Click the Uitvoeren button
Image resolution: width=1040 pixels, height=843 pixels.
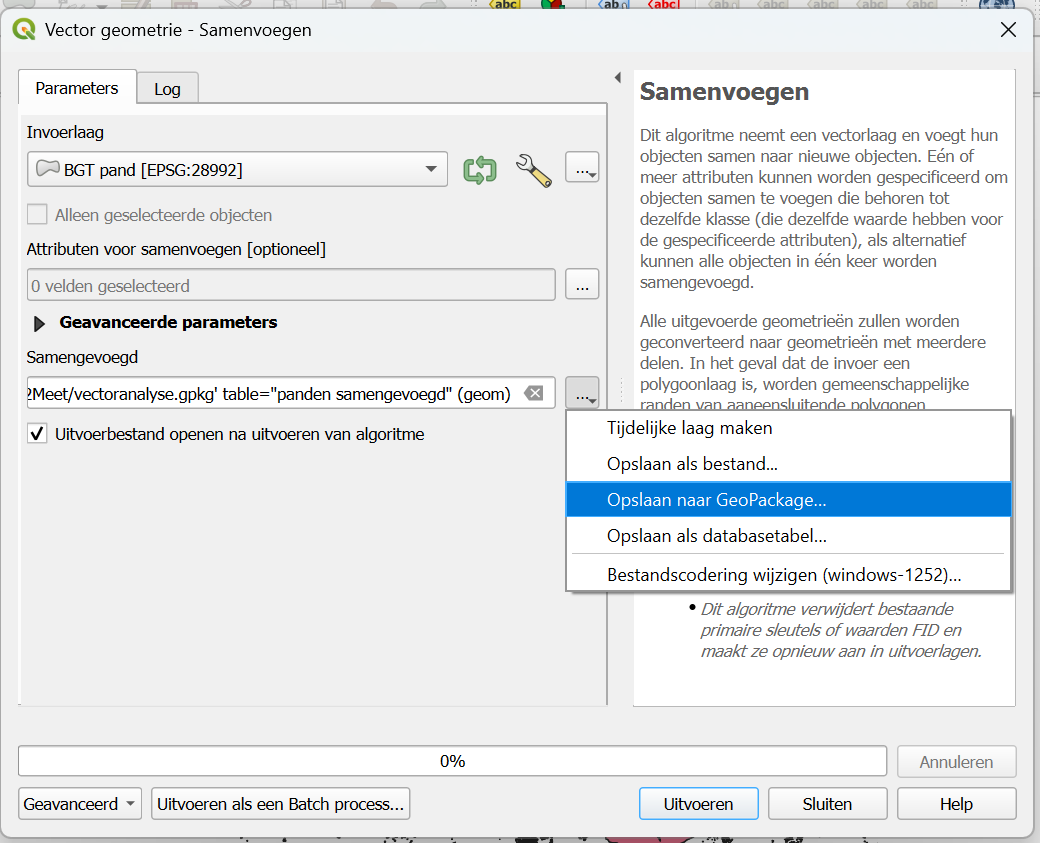pos(698,804)
